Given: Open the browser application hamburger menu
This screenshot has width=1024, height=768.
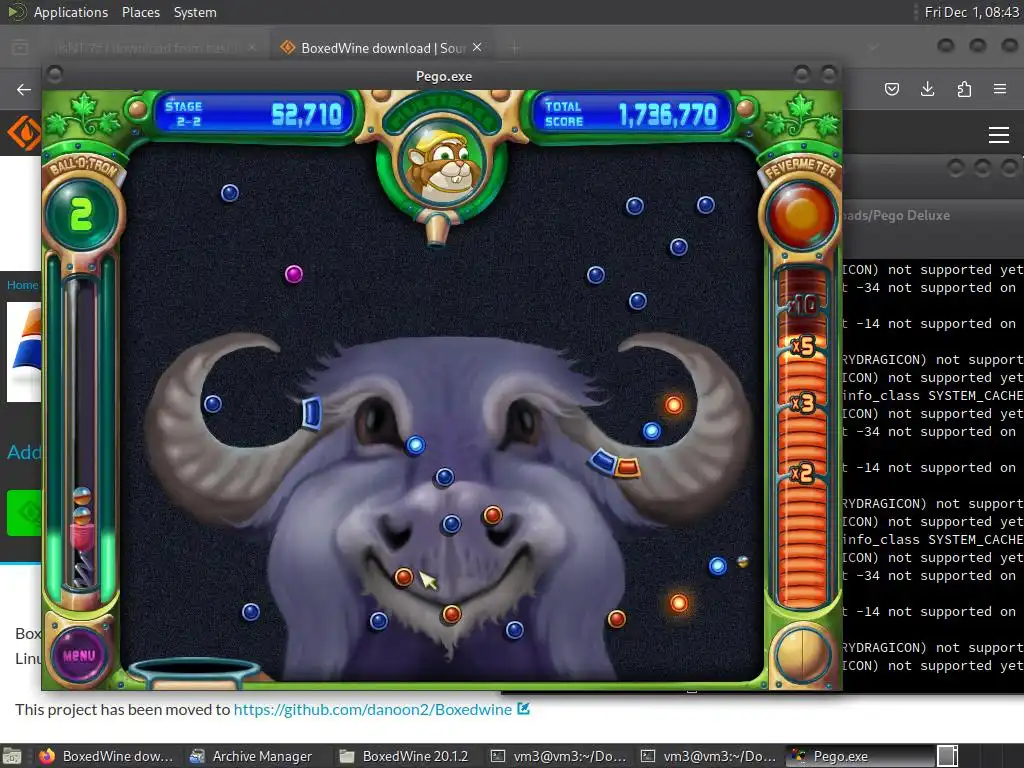Looking at the screenshot, I should coord(1000,89).
